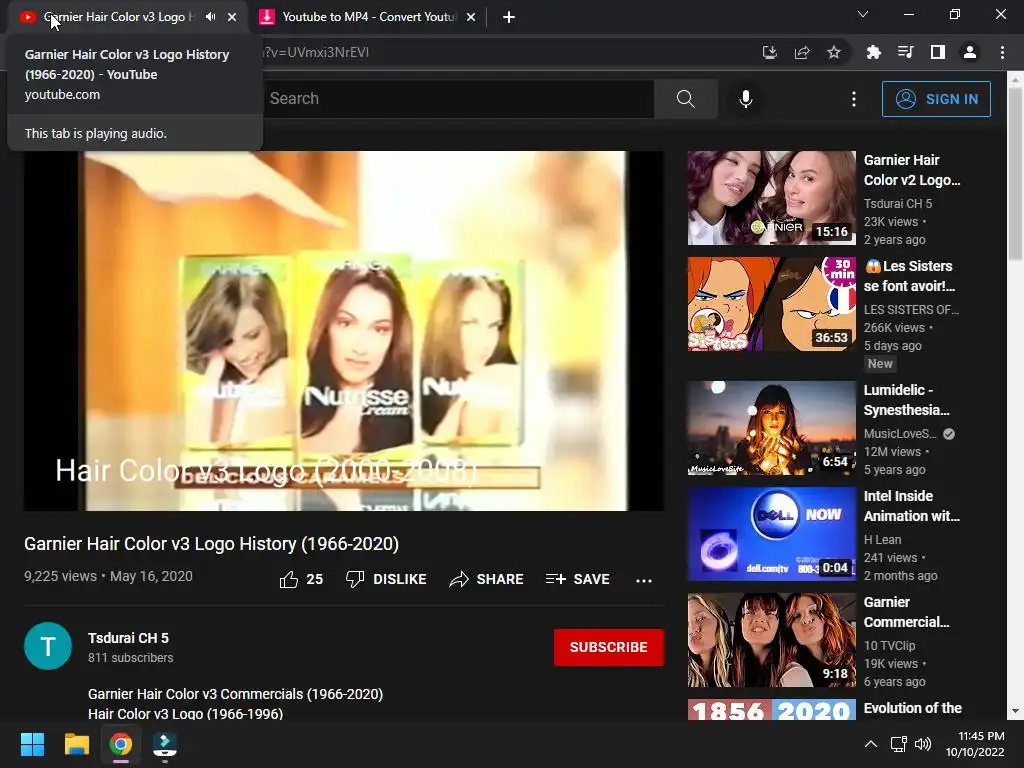Show hidden icons in system tray
This screenshot has width=1024, height=768.
(x=871, y=744)
